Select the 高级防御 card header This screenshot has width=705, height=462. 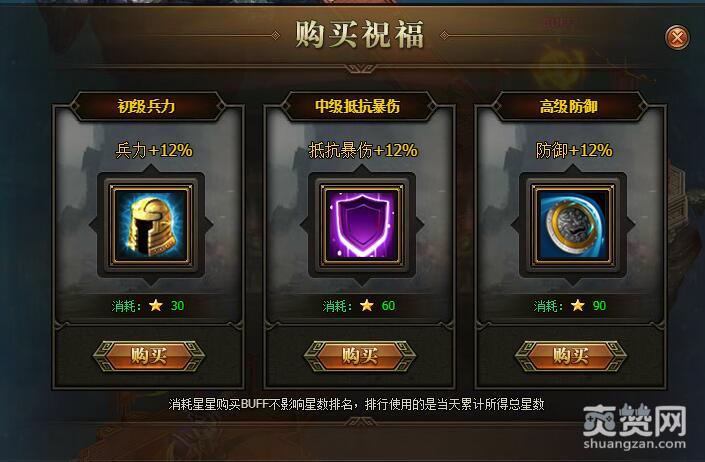pyautogui.click(x=569, y=107)
